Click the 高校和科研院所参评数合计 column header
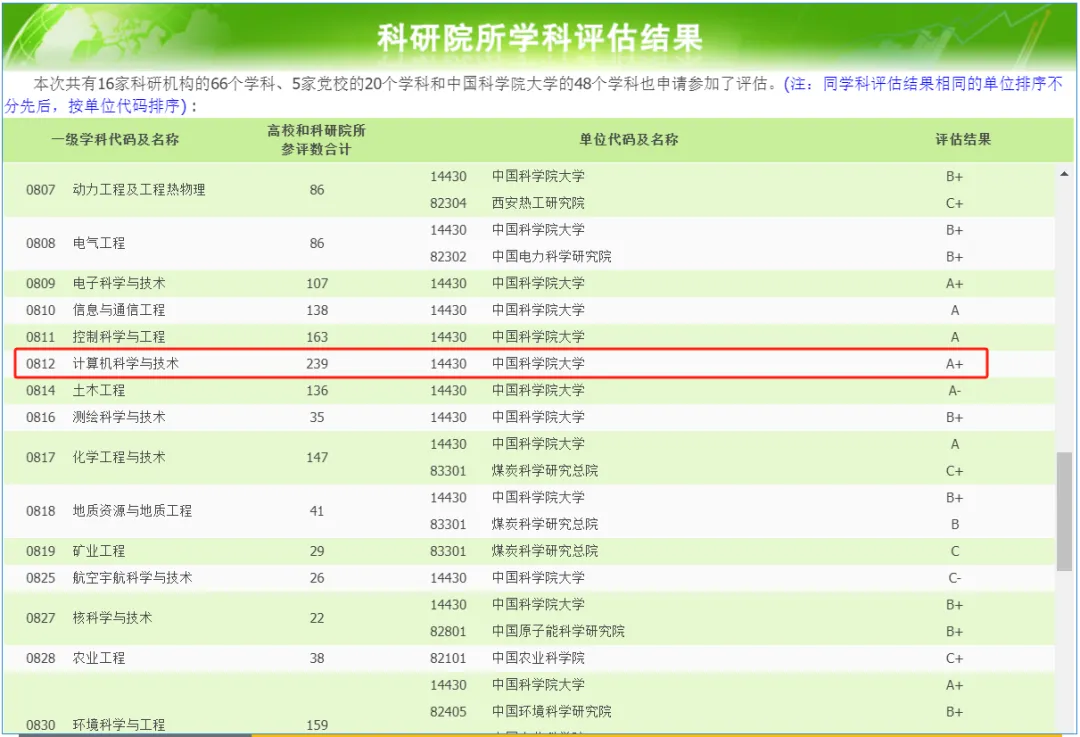This screenshot has width=1080, height=737. [x=316, y=140]
